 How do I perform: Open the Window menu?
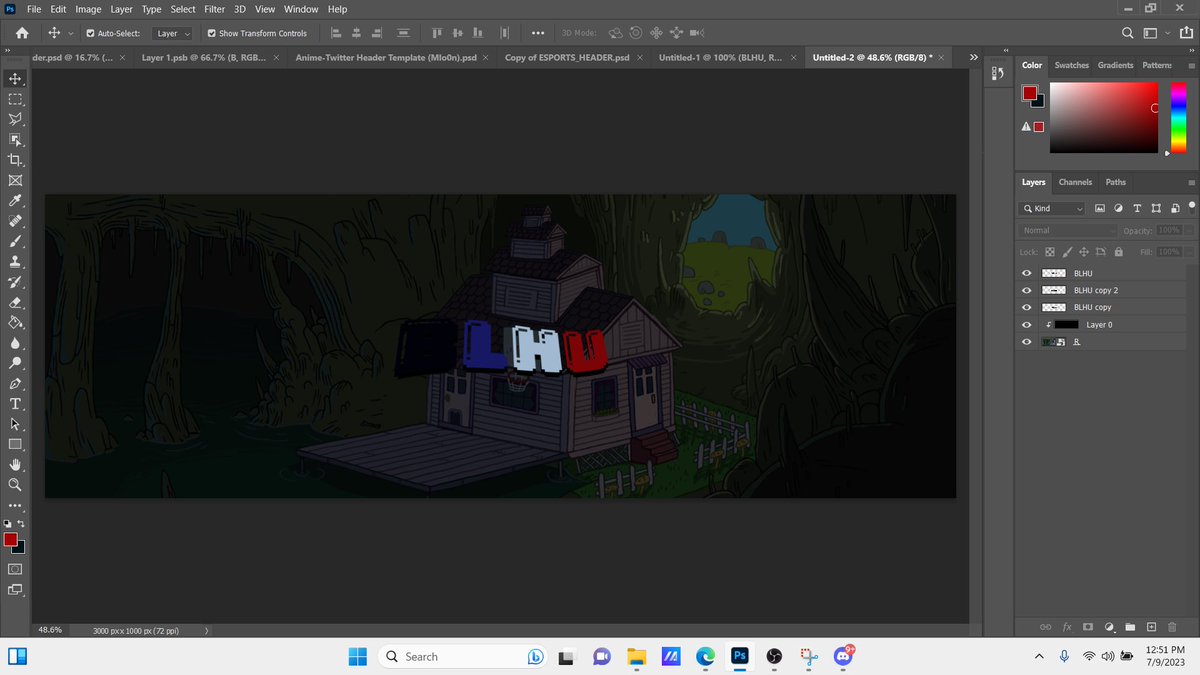300,9
